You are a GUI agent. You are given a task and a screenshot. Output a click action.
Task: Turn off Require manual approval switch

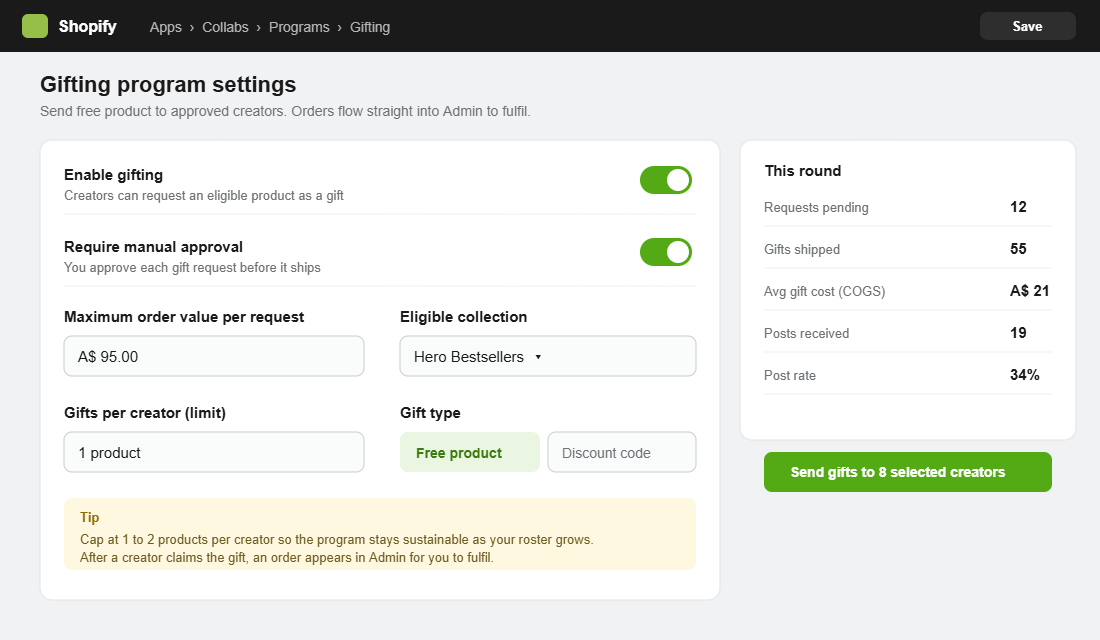click(666, 252)
